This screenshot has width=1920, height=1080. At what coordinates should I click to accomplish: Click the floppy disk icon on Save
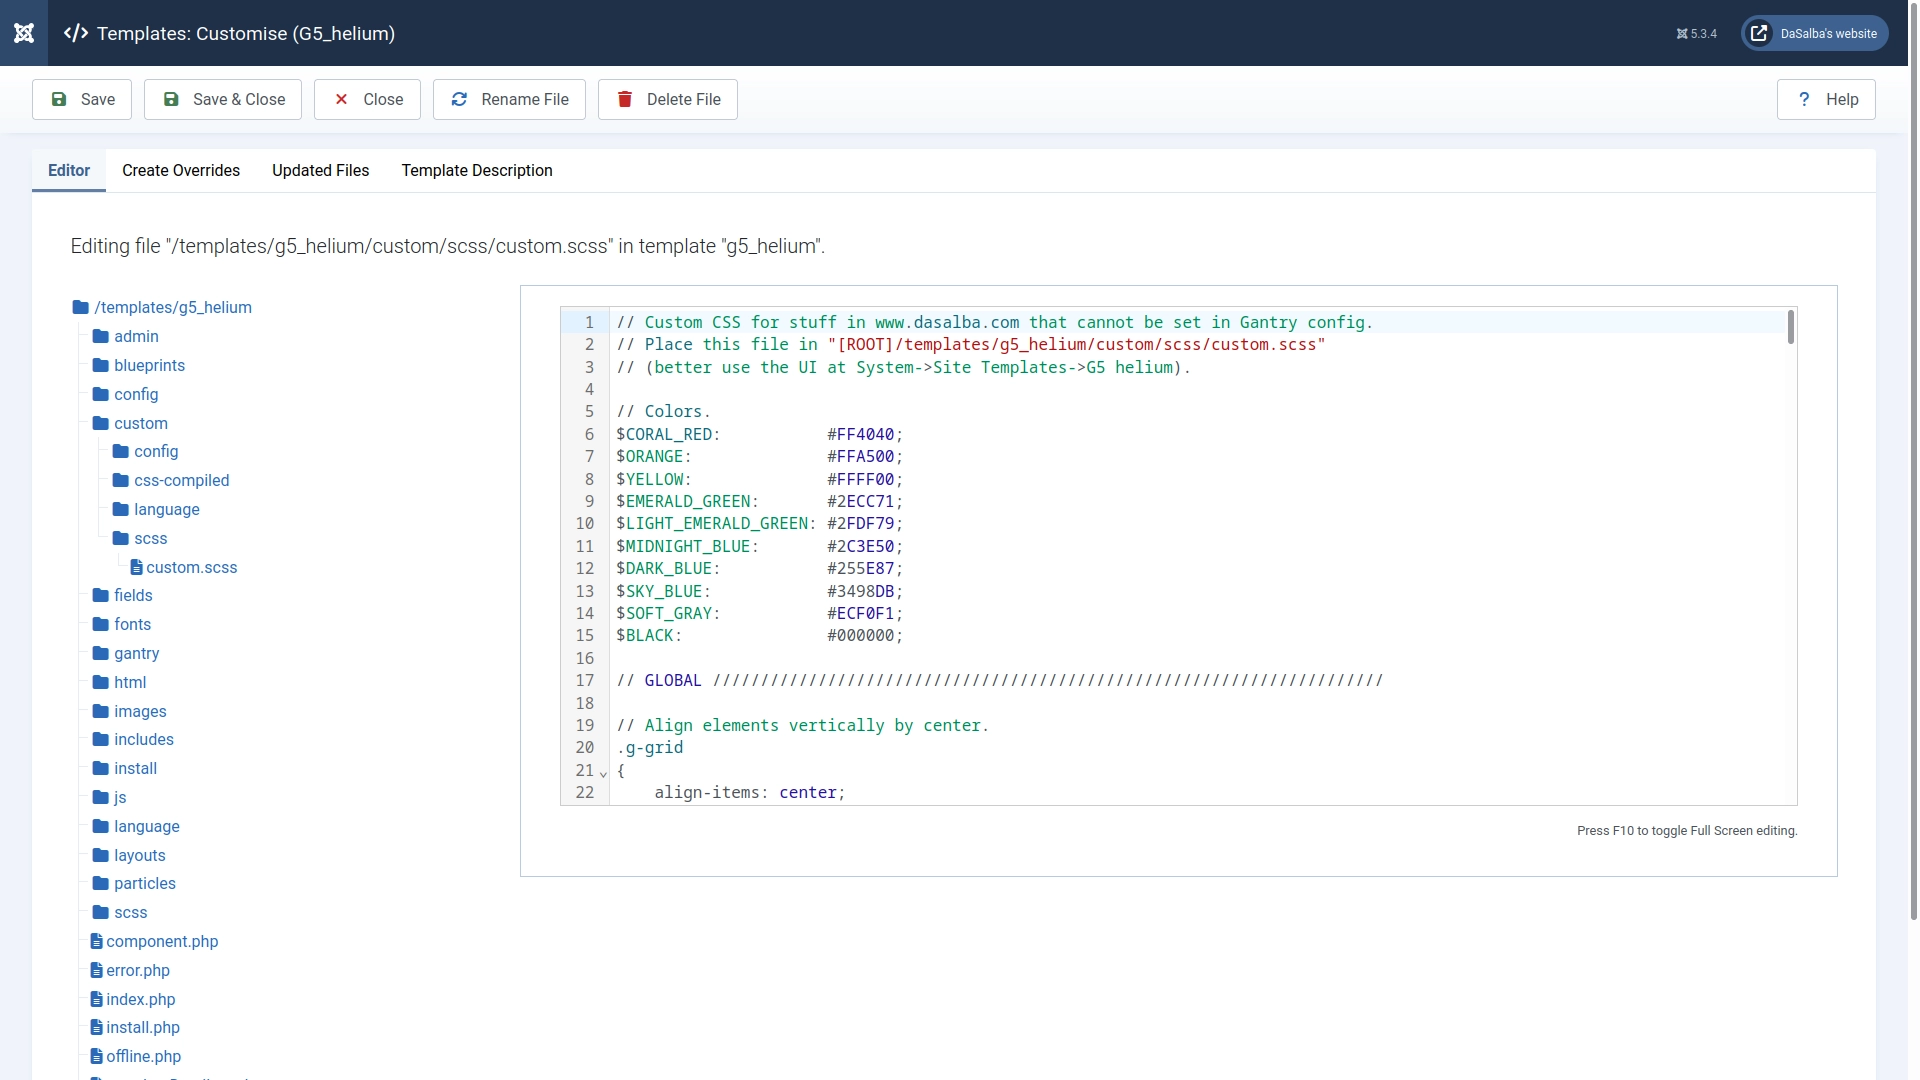pyautogui.click(x=60, y=99)
